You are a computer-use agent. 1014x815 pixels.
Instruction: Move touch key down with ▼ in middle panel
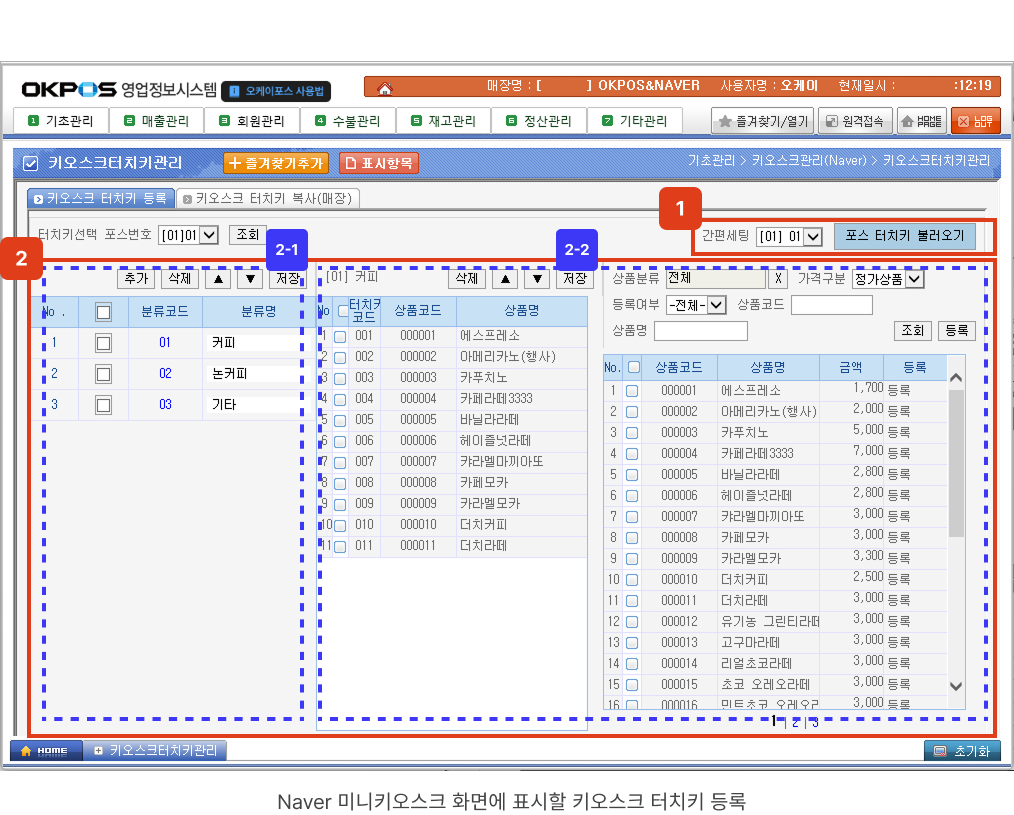pyautogui.click(x=538, y=279)
